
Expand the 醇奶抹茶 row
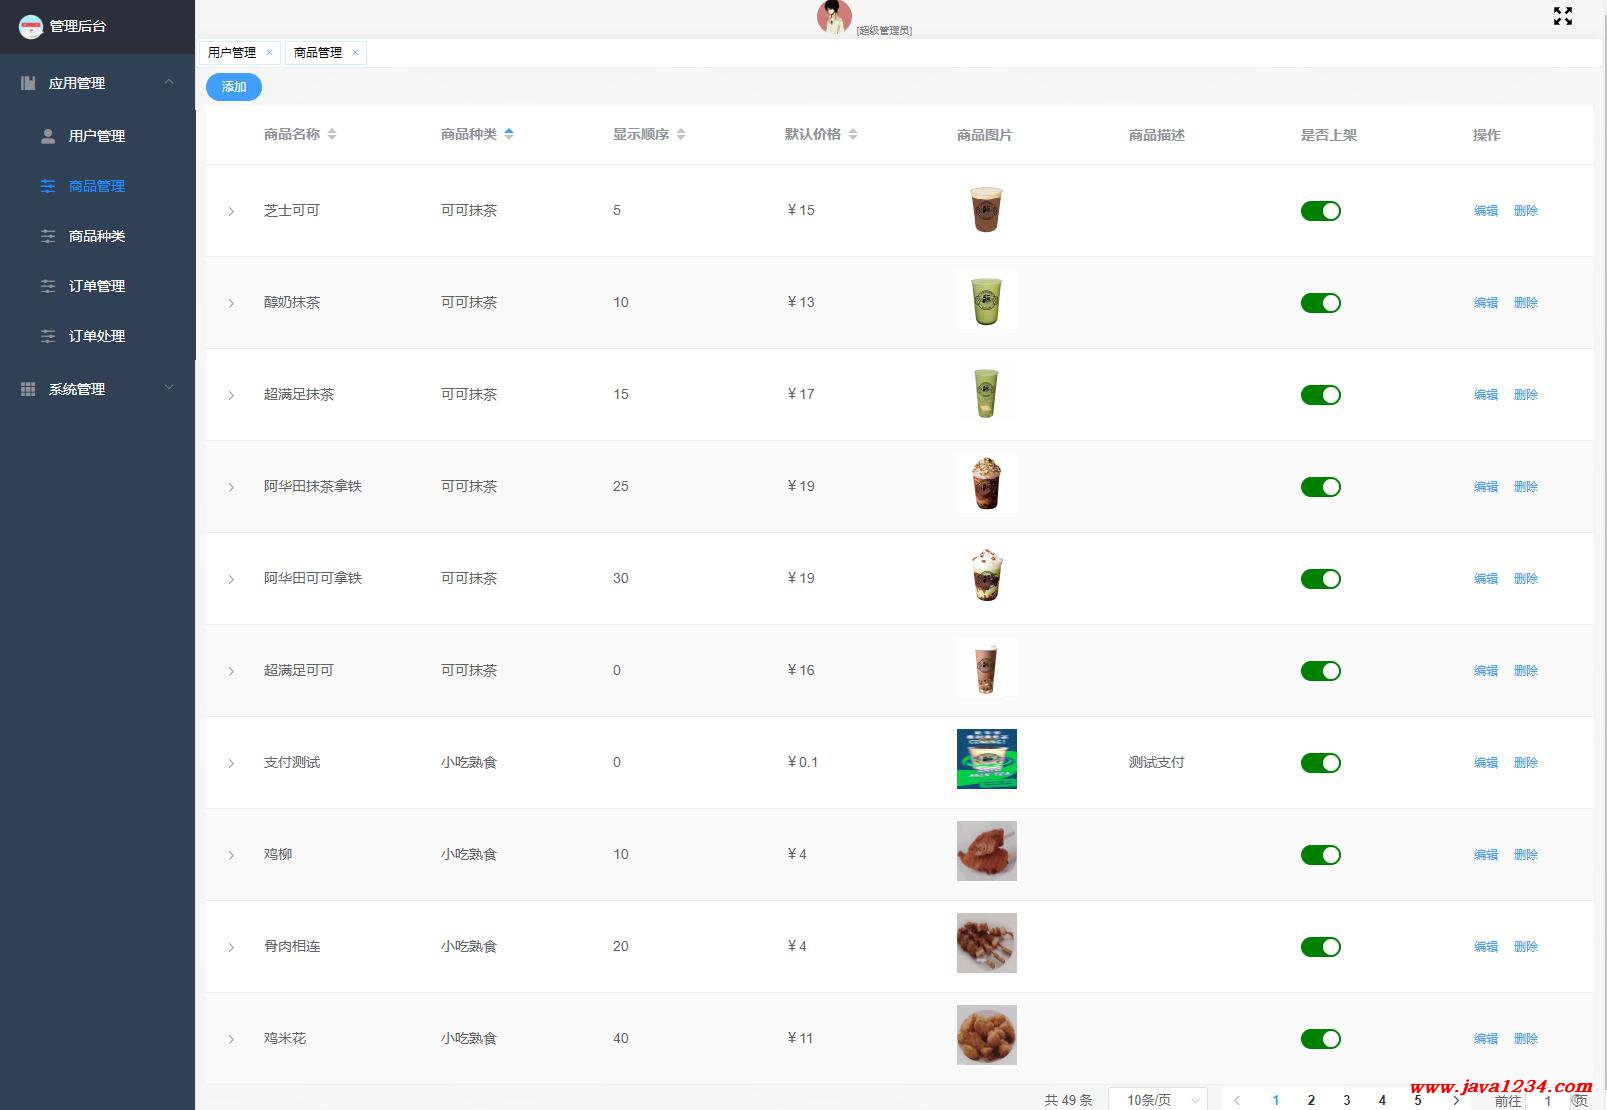231,303
